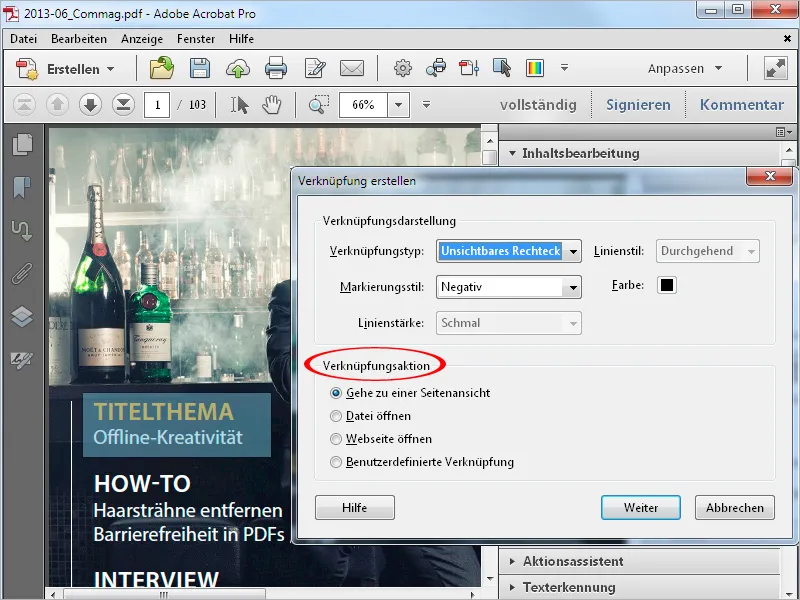Image resolution: width=800 pixels, height=600 pixels.
Task: Click the cloud upload icon
Action: 238,68
